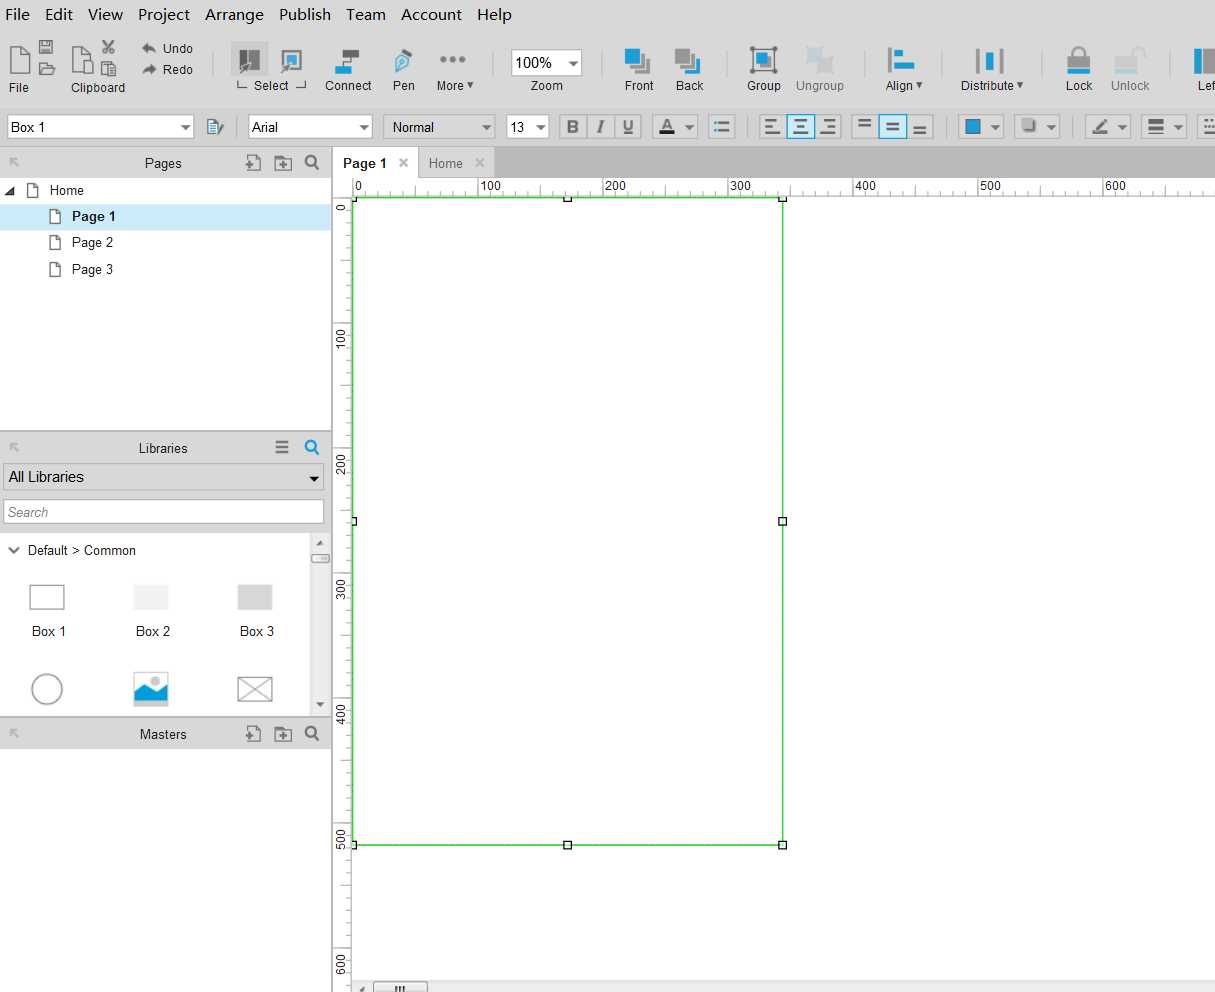Cut selection with the scissors icon
The width and height of the screenshot is (1215, 992).
click(x=109, y=47)
